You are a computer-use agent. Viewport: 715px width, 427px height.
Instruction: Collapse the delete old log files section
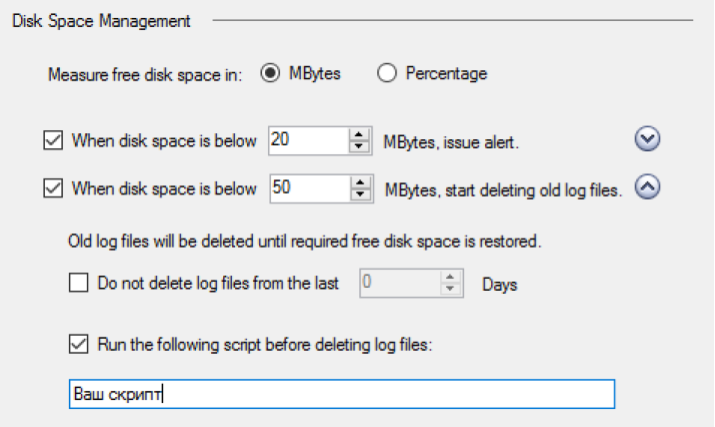[649, 187]
